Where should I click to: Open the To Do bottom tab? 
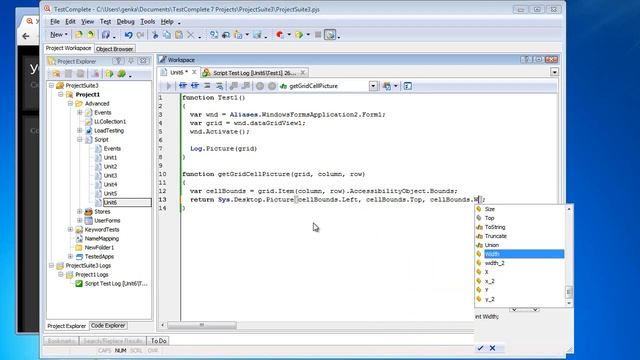point(158,340)
